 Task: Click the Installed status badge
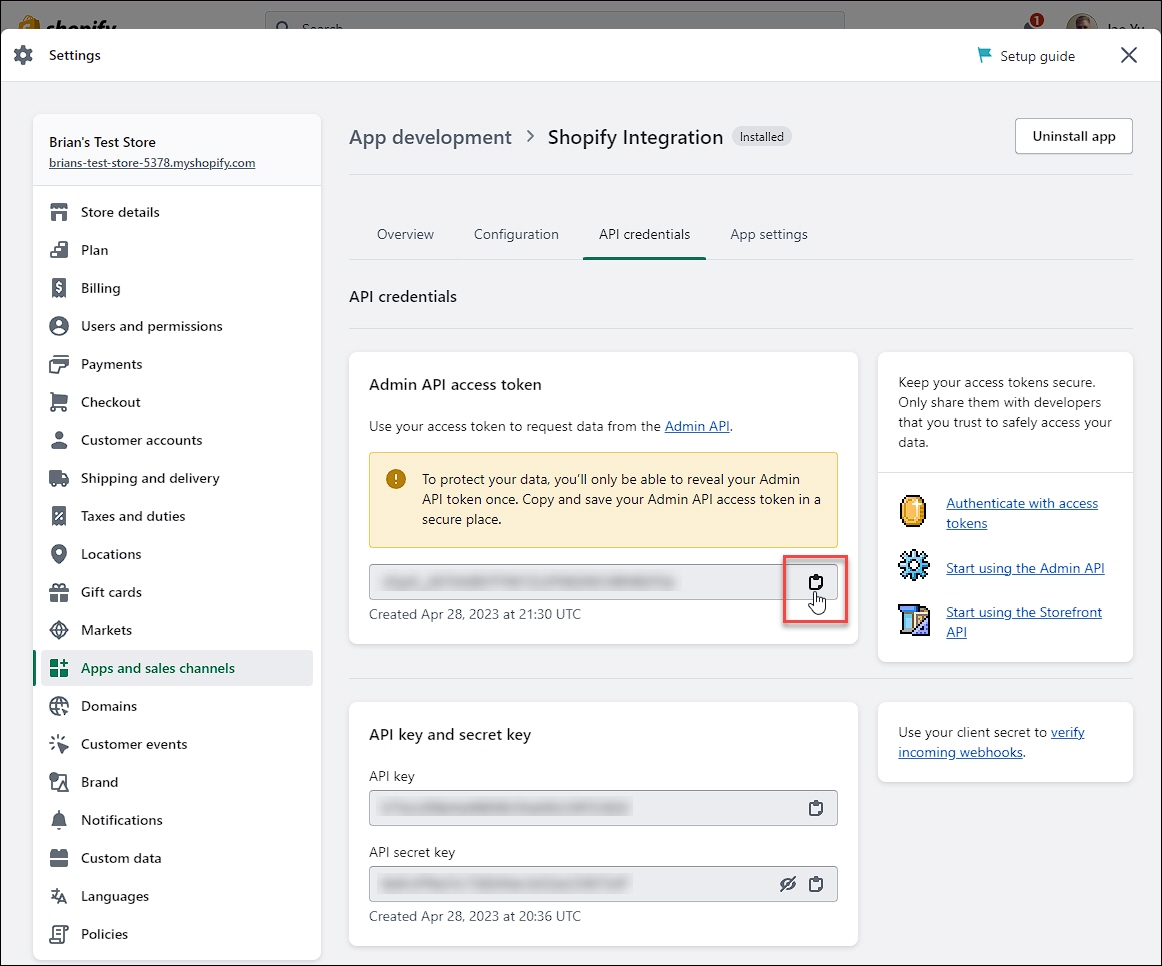pos(762,137)
